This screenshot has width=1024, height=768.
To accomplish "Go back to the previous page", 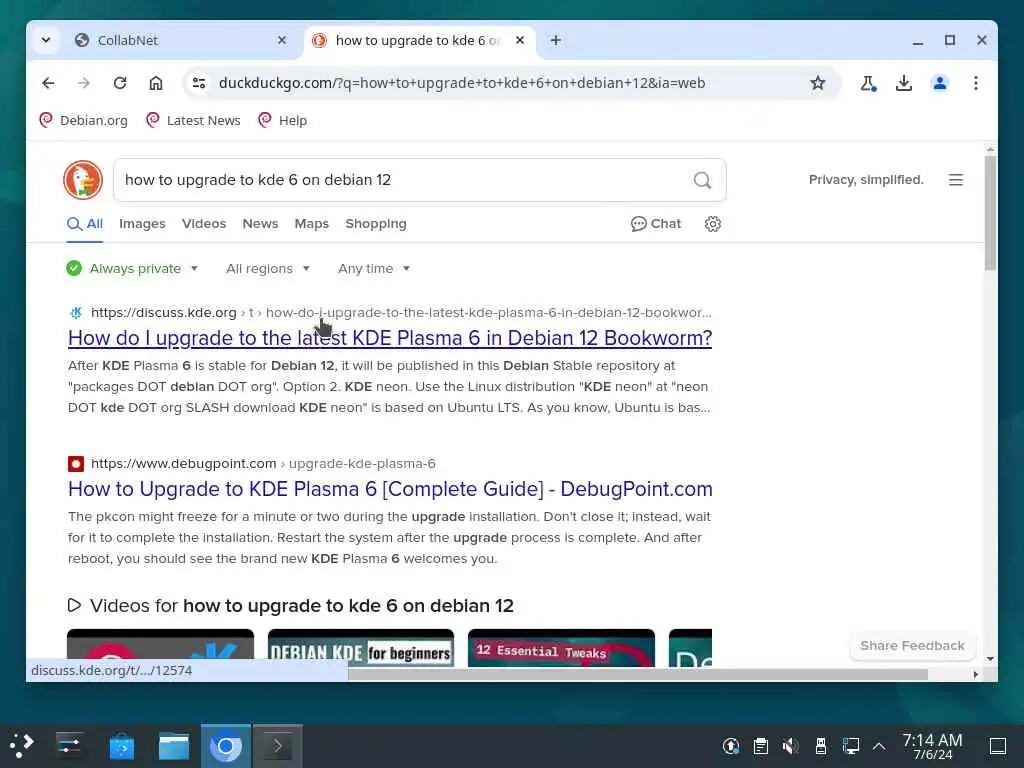I will point(48,83).
